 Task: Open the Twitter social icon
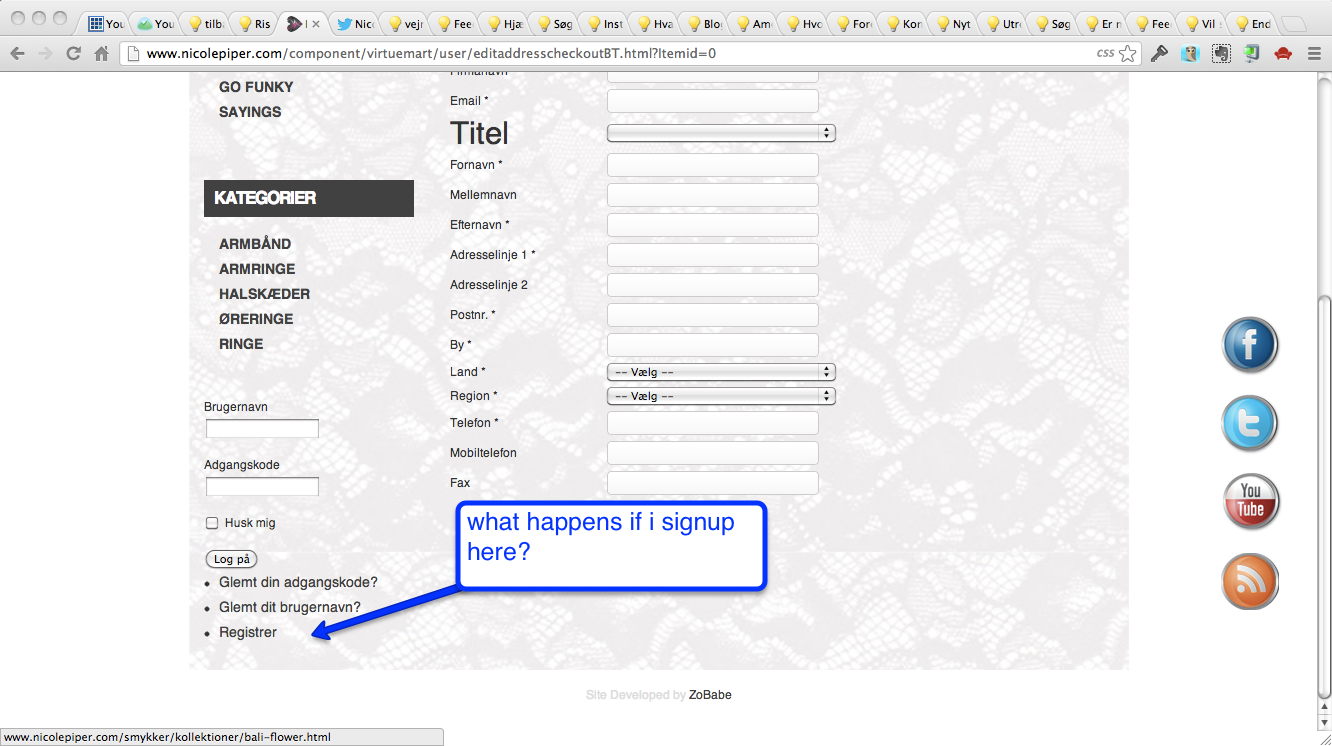1250,423
